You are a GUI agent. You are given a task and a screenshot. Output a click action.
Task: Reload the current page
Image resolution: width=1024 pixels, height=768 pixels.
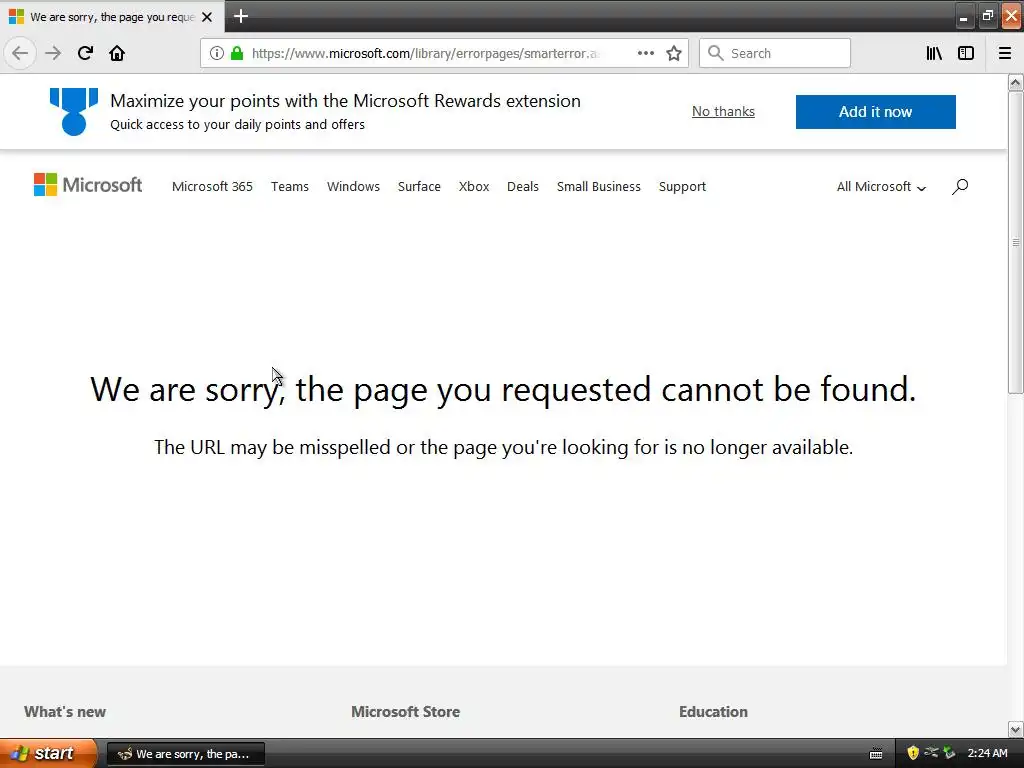[85, 53]
